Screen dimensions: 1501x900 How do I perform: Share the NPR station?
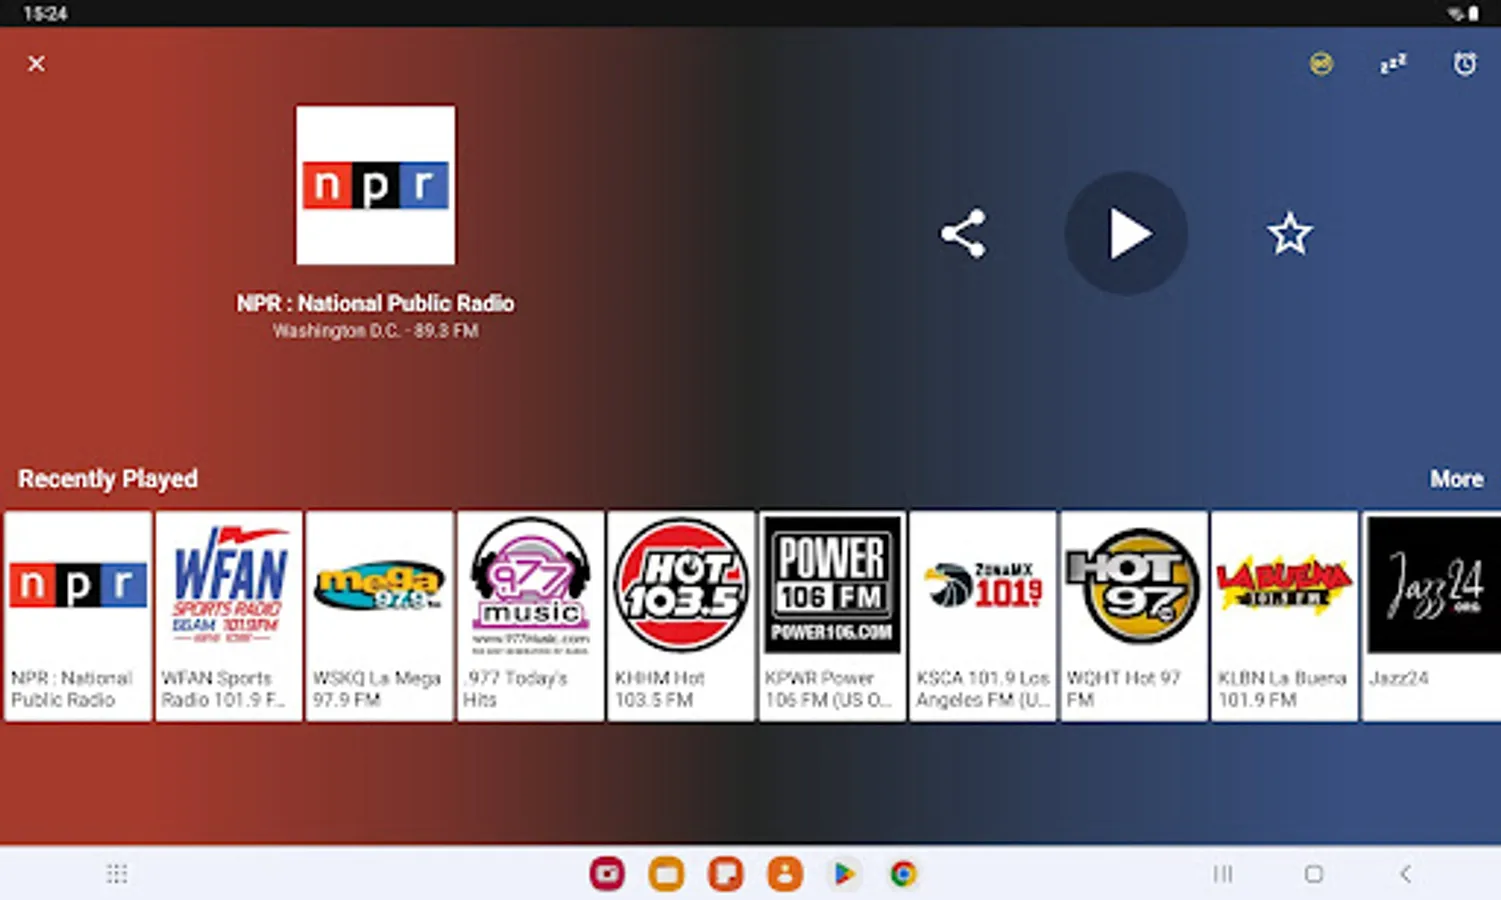963,234
